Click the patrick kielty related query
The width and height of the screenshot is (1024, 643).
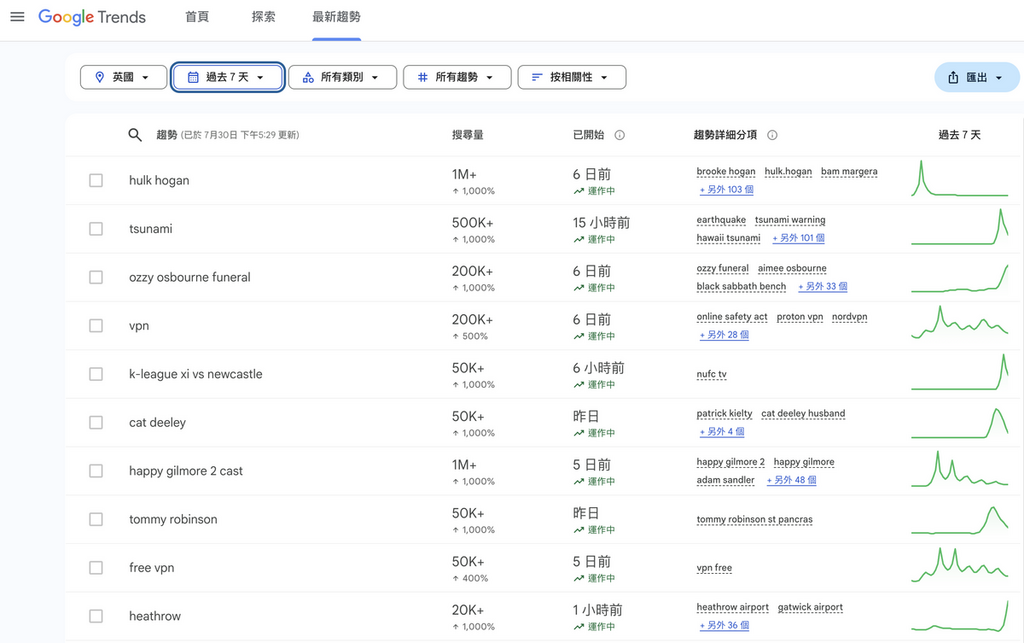[724, 413]
